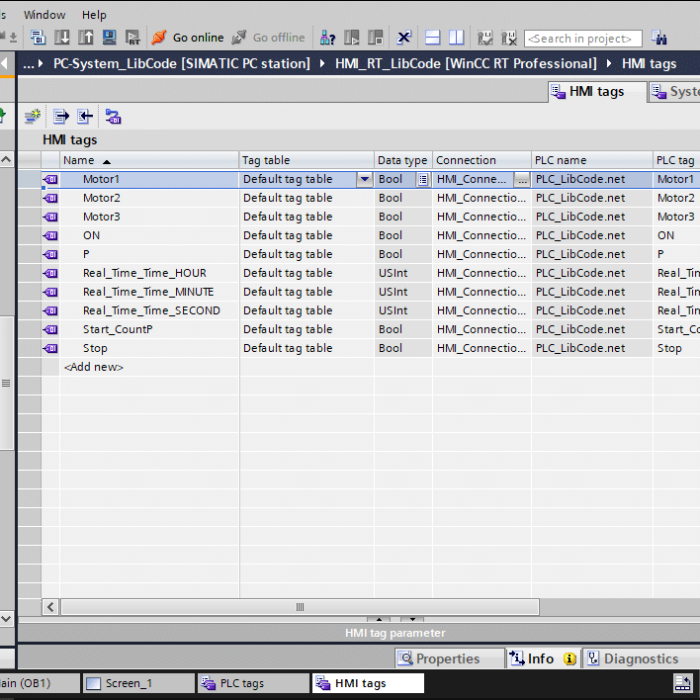Click the Connection column header

pos(481,160)
